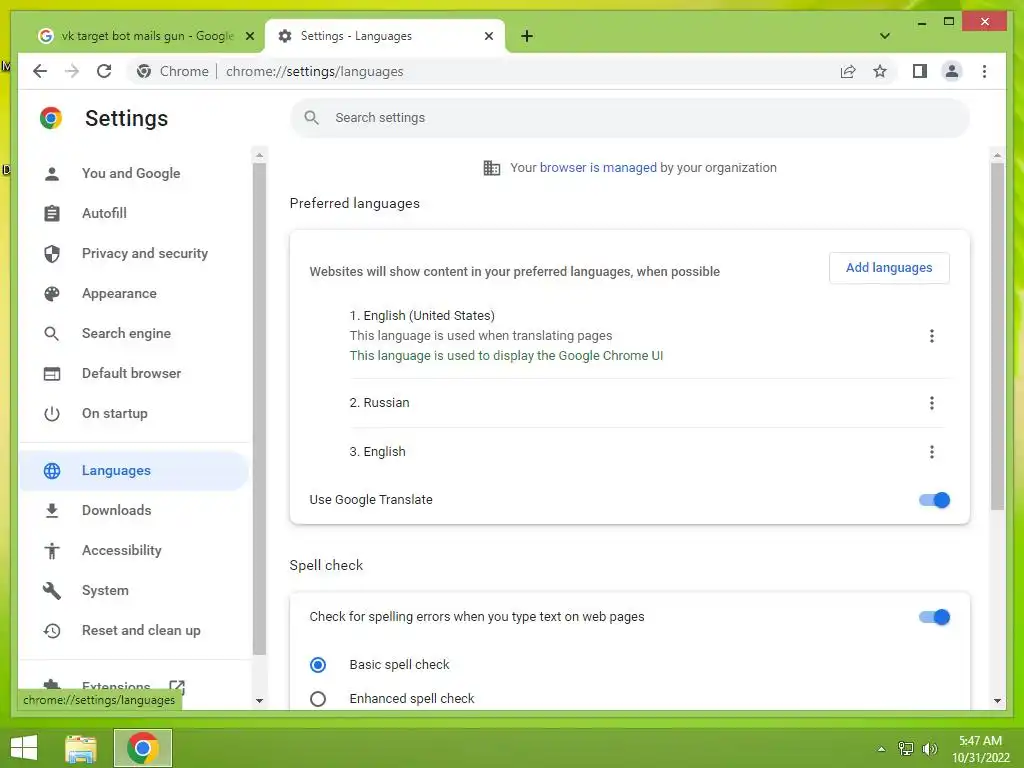Click the Chrome logo next to Settings

pyautogui.click(x=51, y=118)
